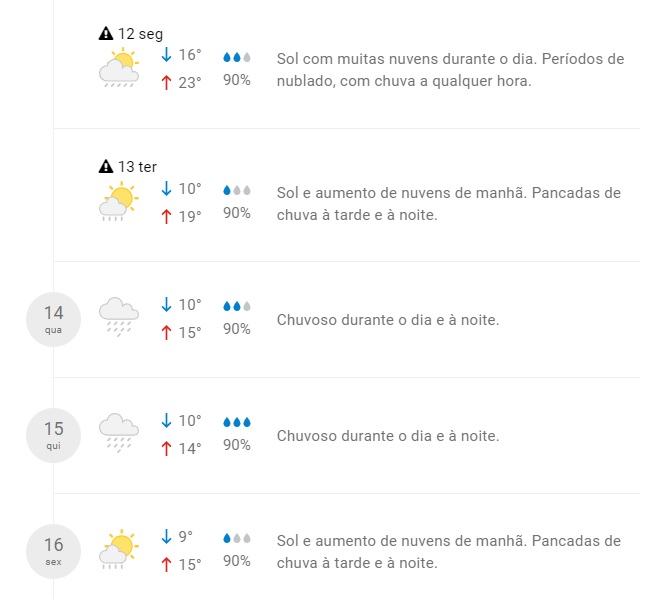Click the 12 seg date label
The height and width of the screenshot is (599, 664).
pyautogui.click(x=140, y=34)
